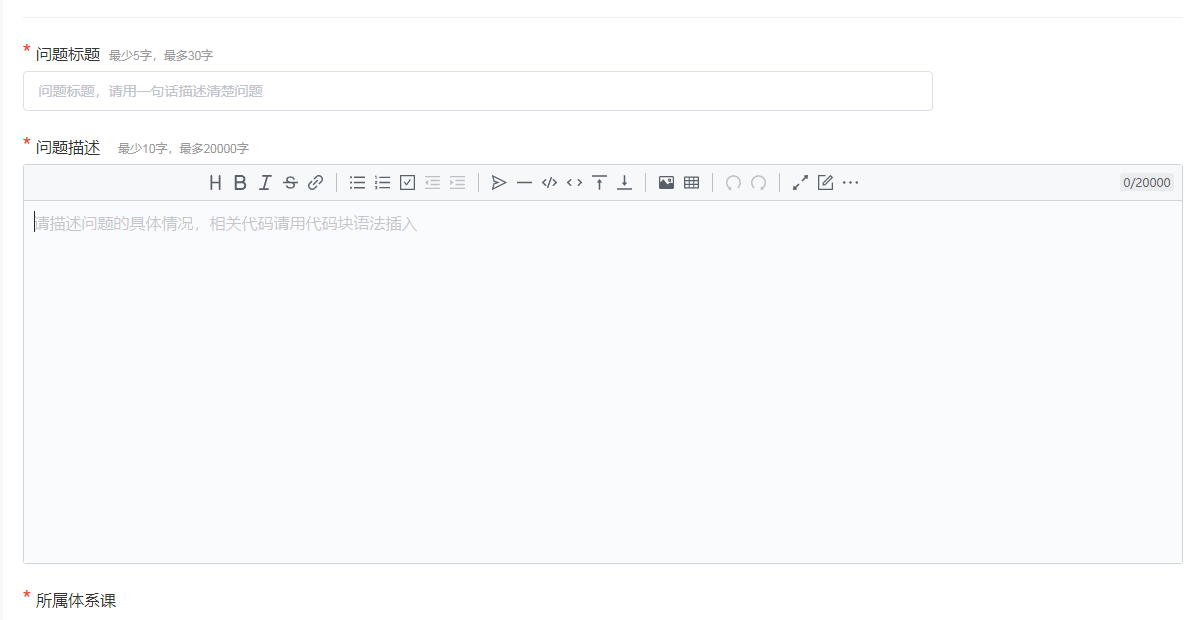Open more options with the three dots
1185x620 pixels.
coord(850,183)
